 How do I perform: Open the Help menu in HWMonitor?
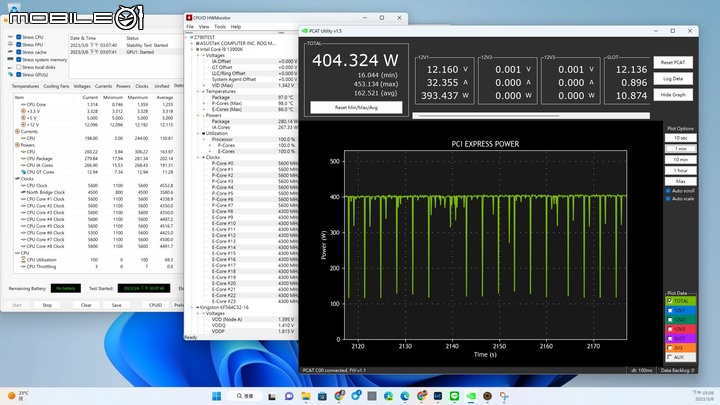(236, 27)
